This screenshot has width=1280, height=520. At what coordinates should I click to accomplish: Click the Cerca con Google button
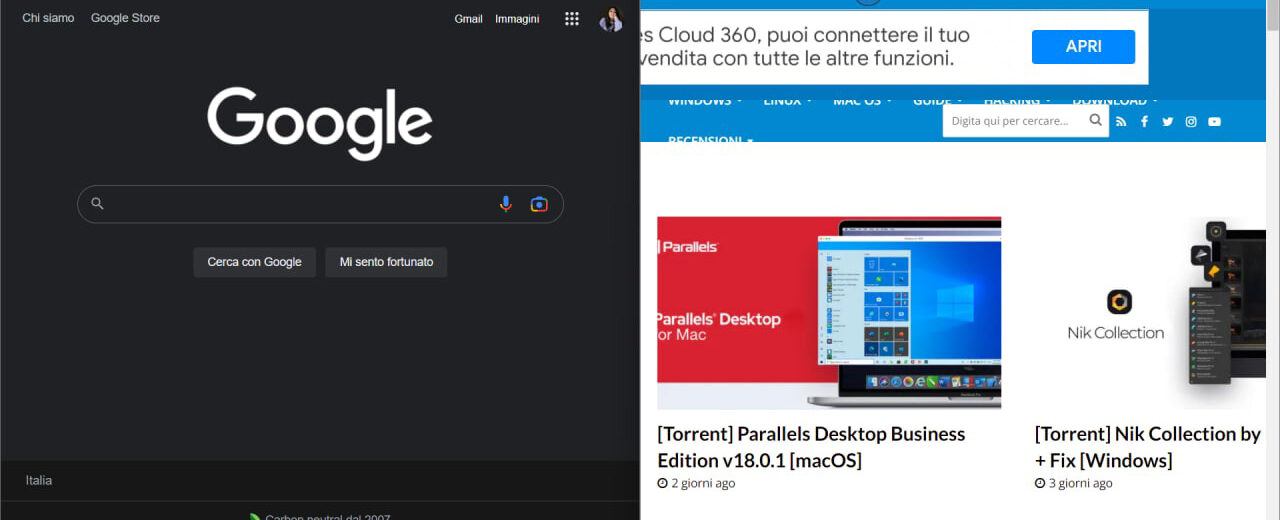(x=254, y=262)
